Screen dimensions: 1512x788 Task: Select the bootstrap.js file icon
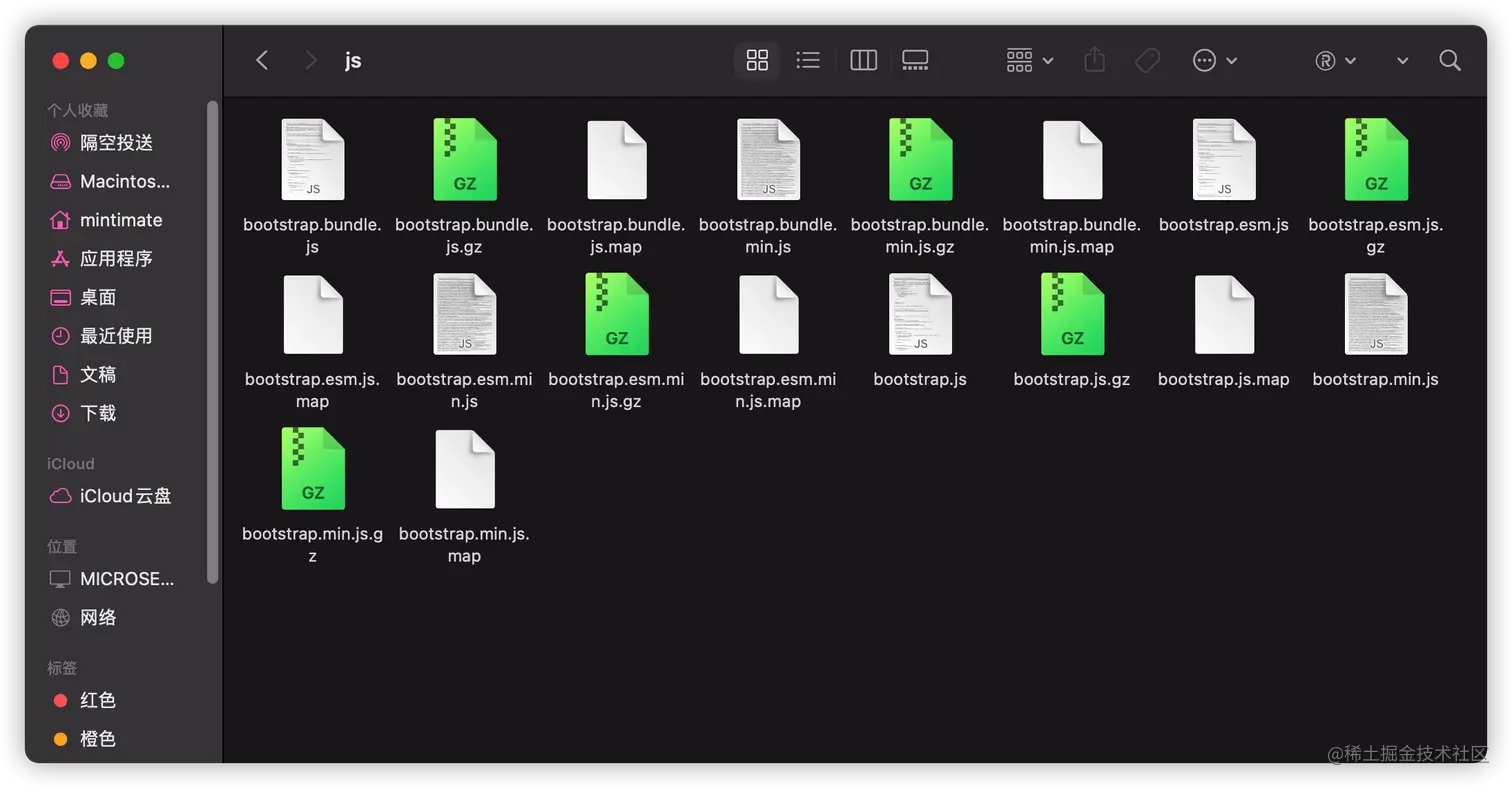tap(921, 315)
